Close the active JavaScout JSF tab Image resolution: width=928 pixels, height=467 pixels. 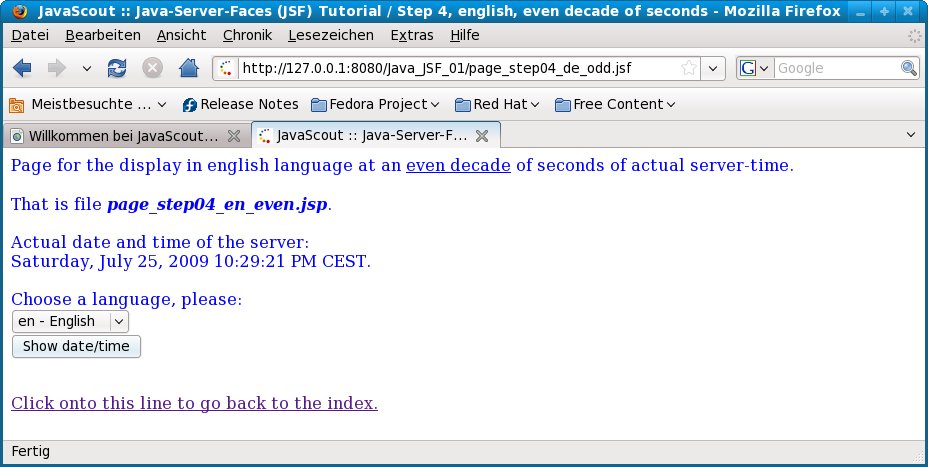pyautogui.click(x=481, y=135)
